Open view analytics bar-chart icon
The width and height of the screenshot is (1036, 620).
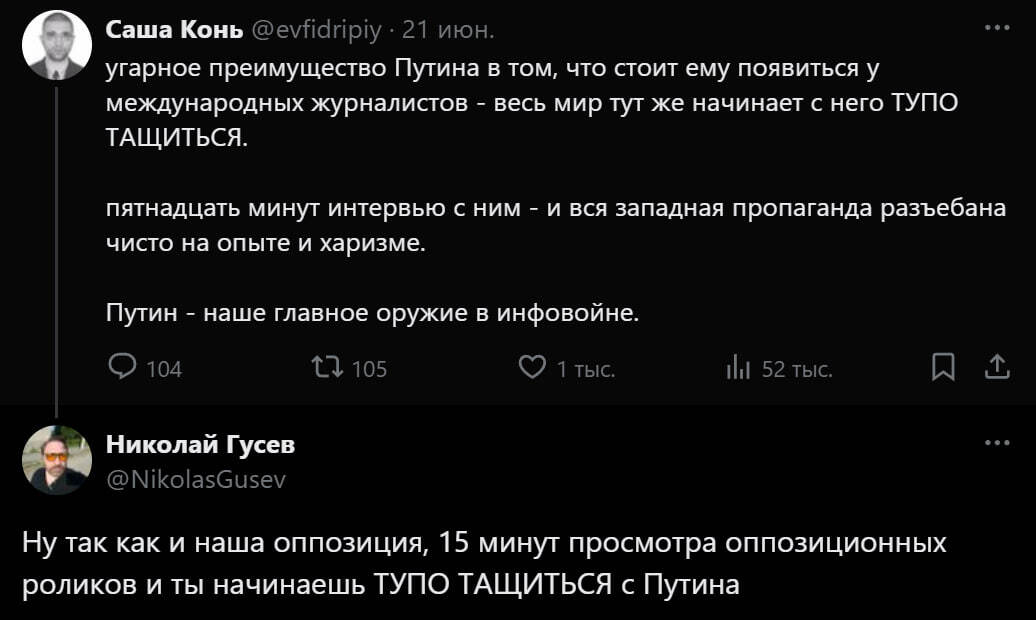738,369
